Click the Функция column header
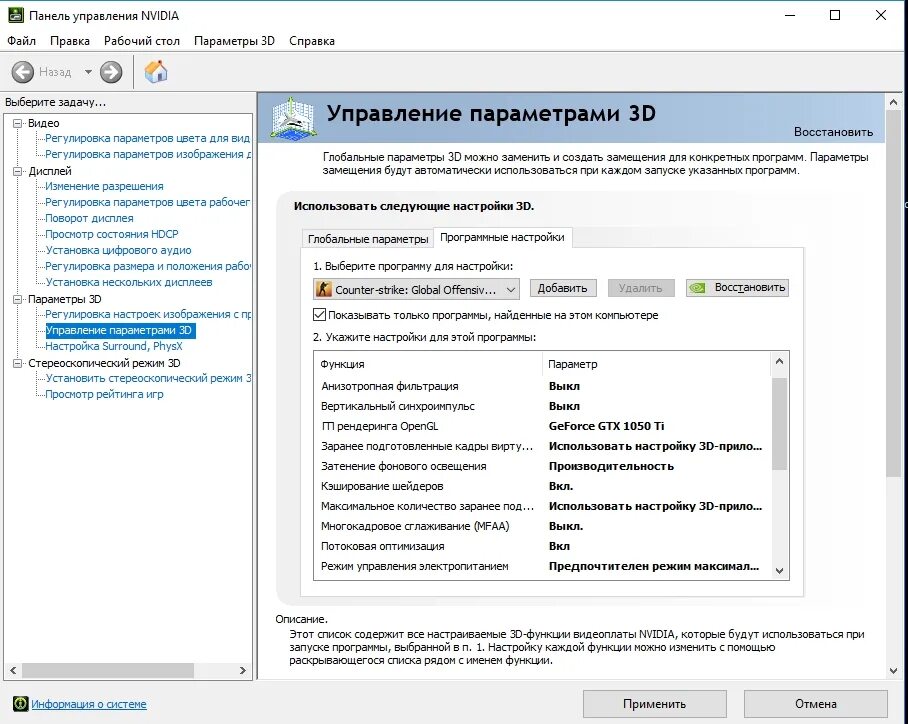 point(429,364)
